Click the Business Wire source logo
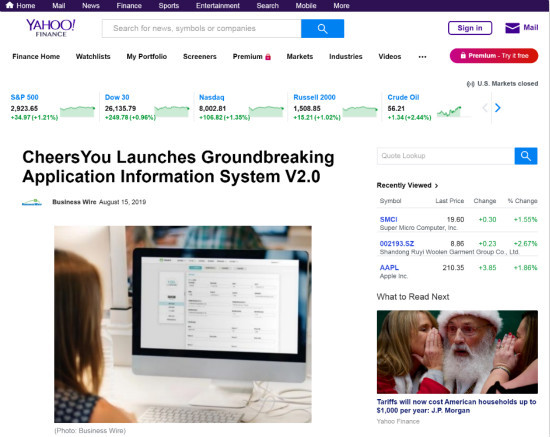 point(32,202)
